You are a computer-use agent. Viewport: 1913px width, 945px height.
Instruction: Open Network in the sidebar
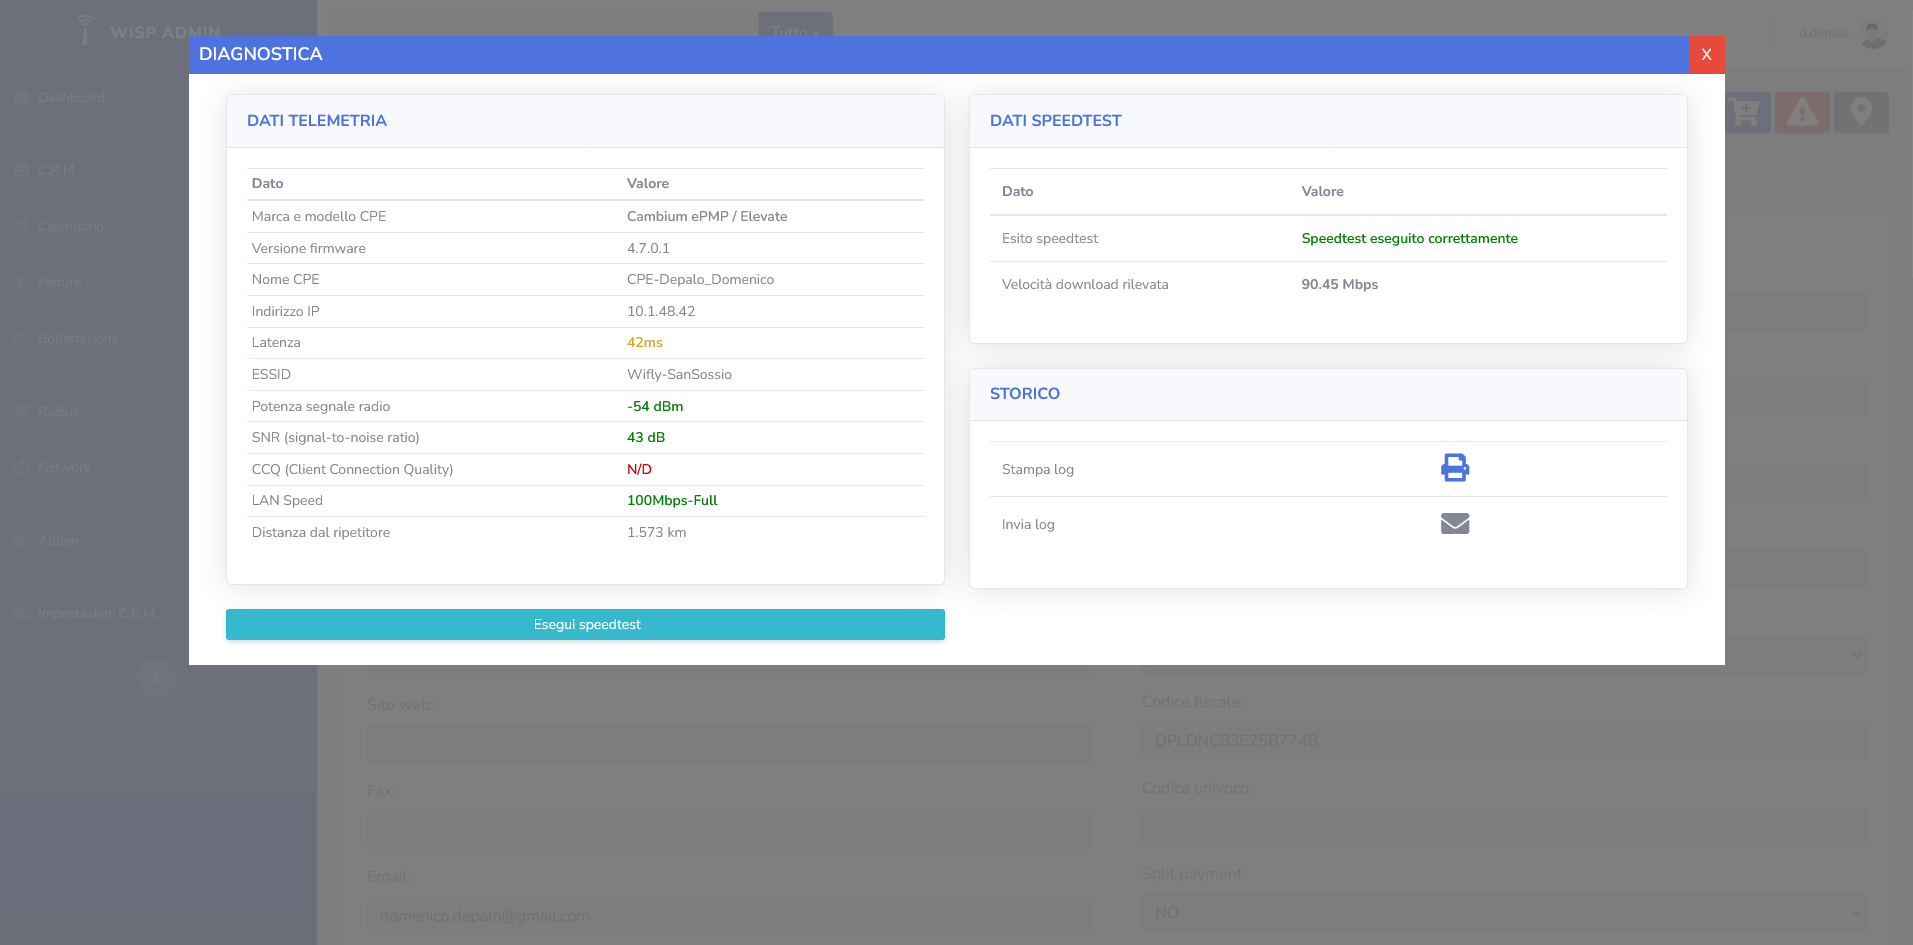coord(64,467)
